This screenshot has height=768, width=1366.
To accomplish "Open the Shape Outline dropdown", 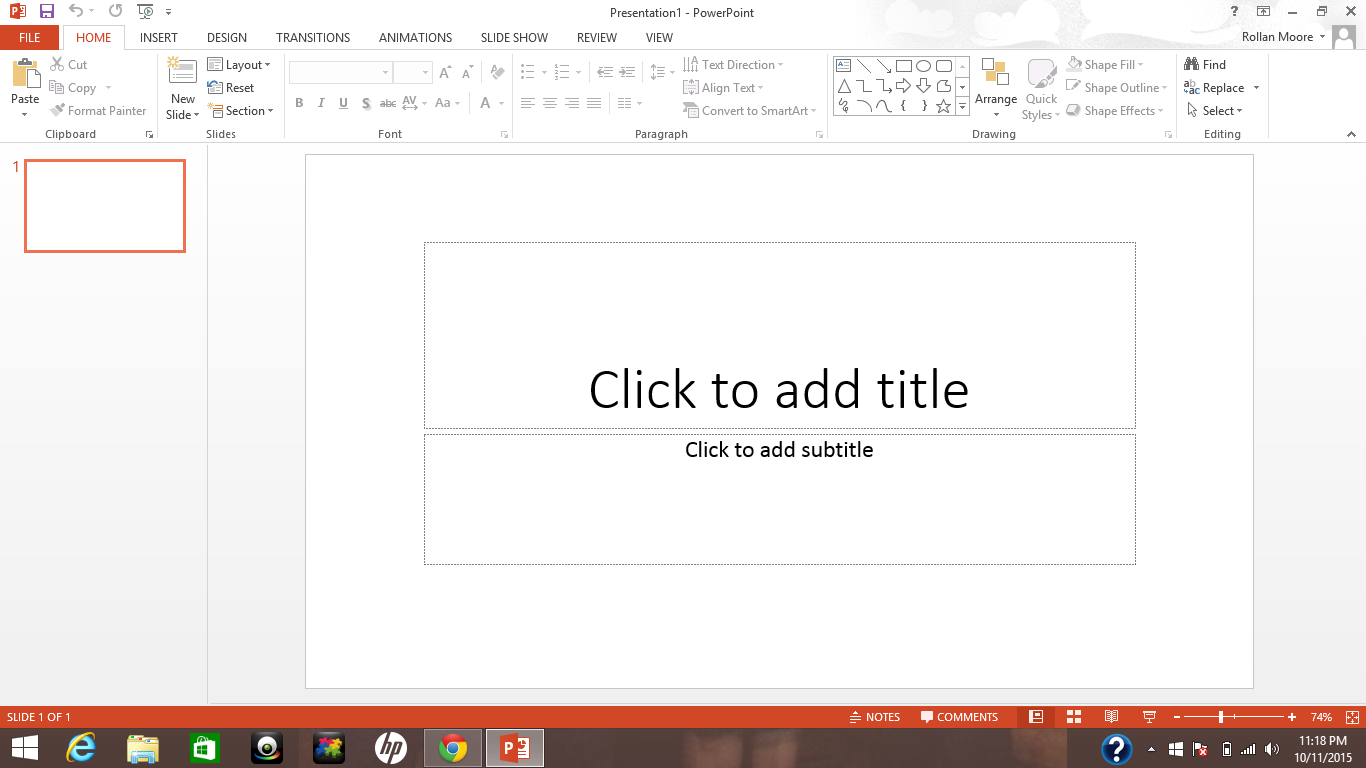I will pyautogui.click(x=1115, y=88).
